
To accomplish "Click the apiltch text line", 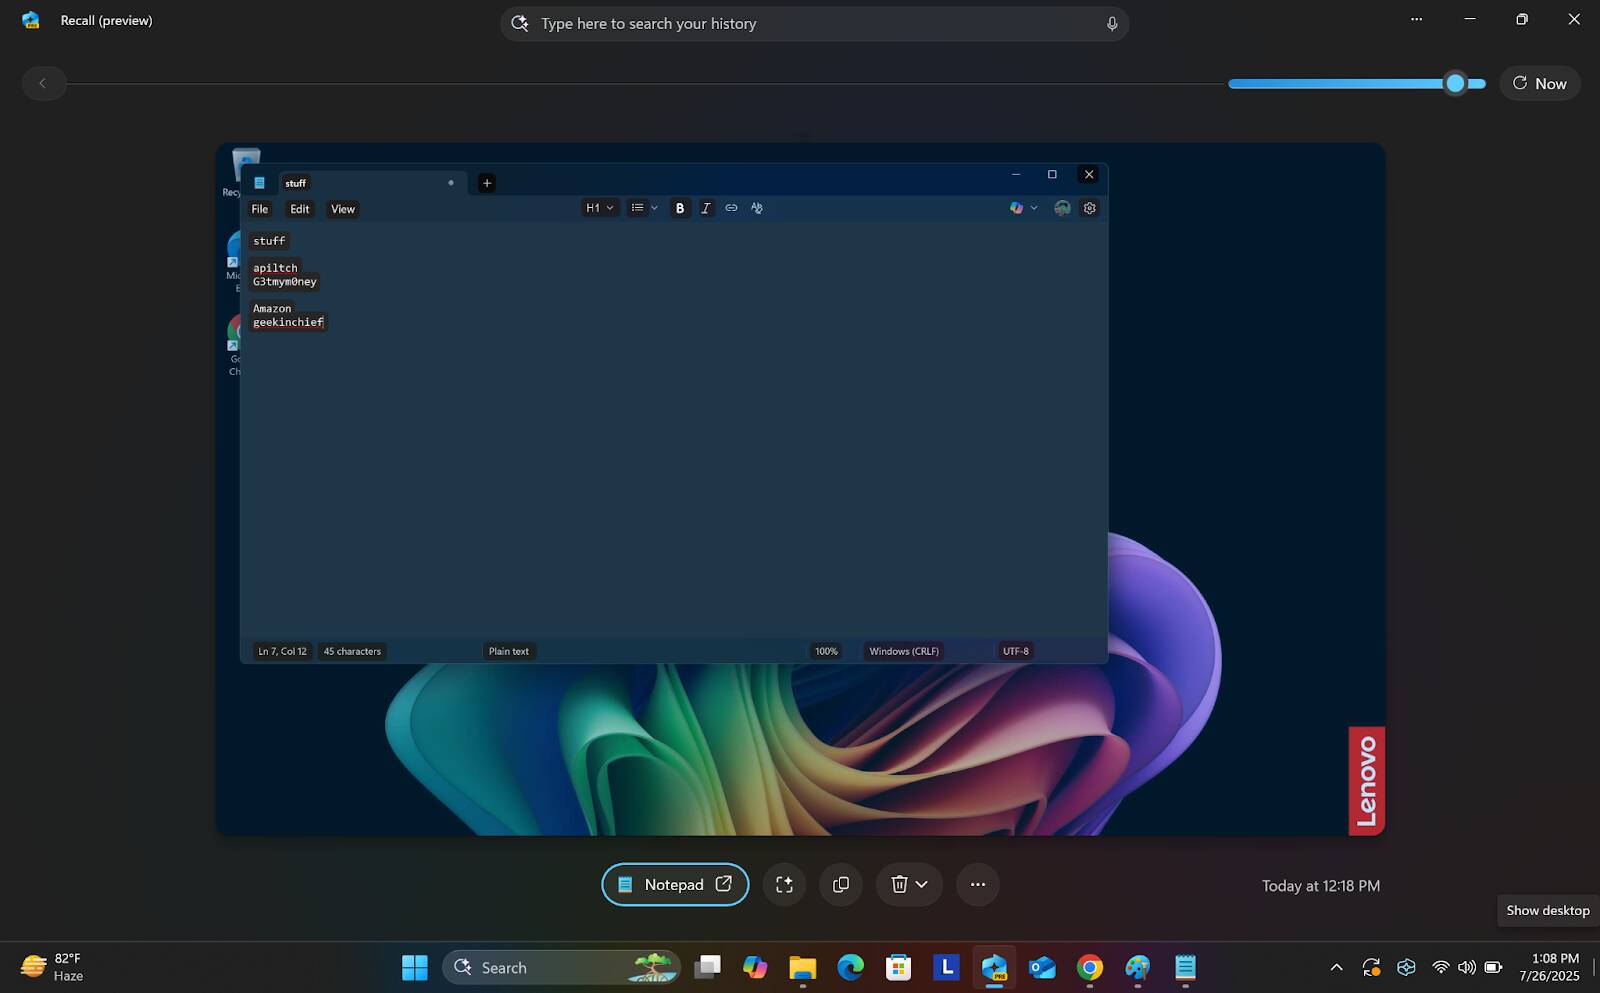I will pyautogui.click(x=275, y=268).
